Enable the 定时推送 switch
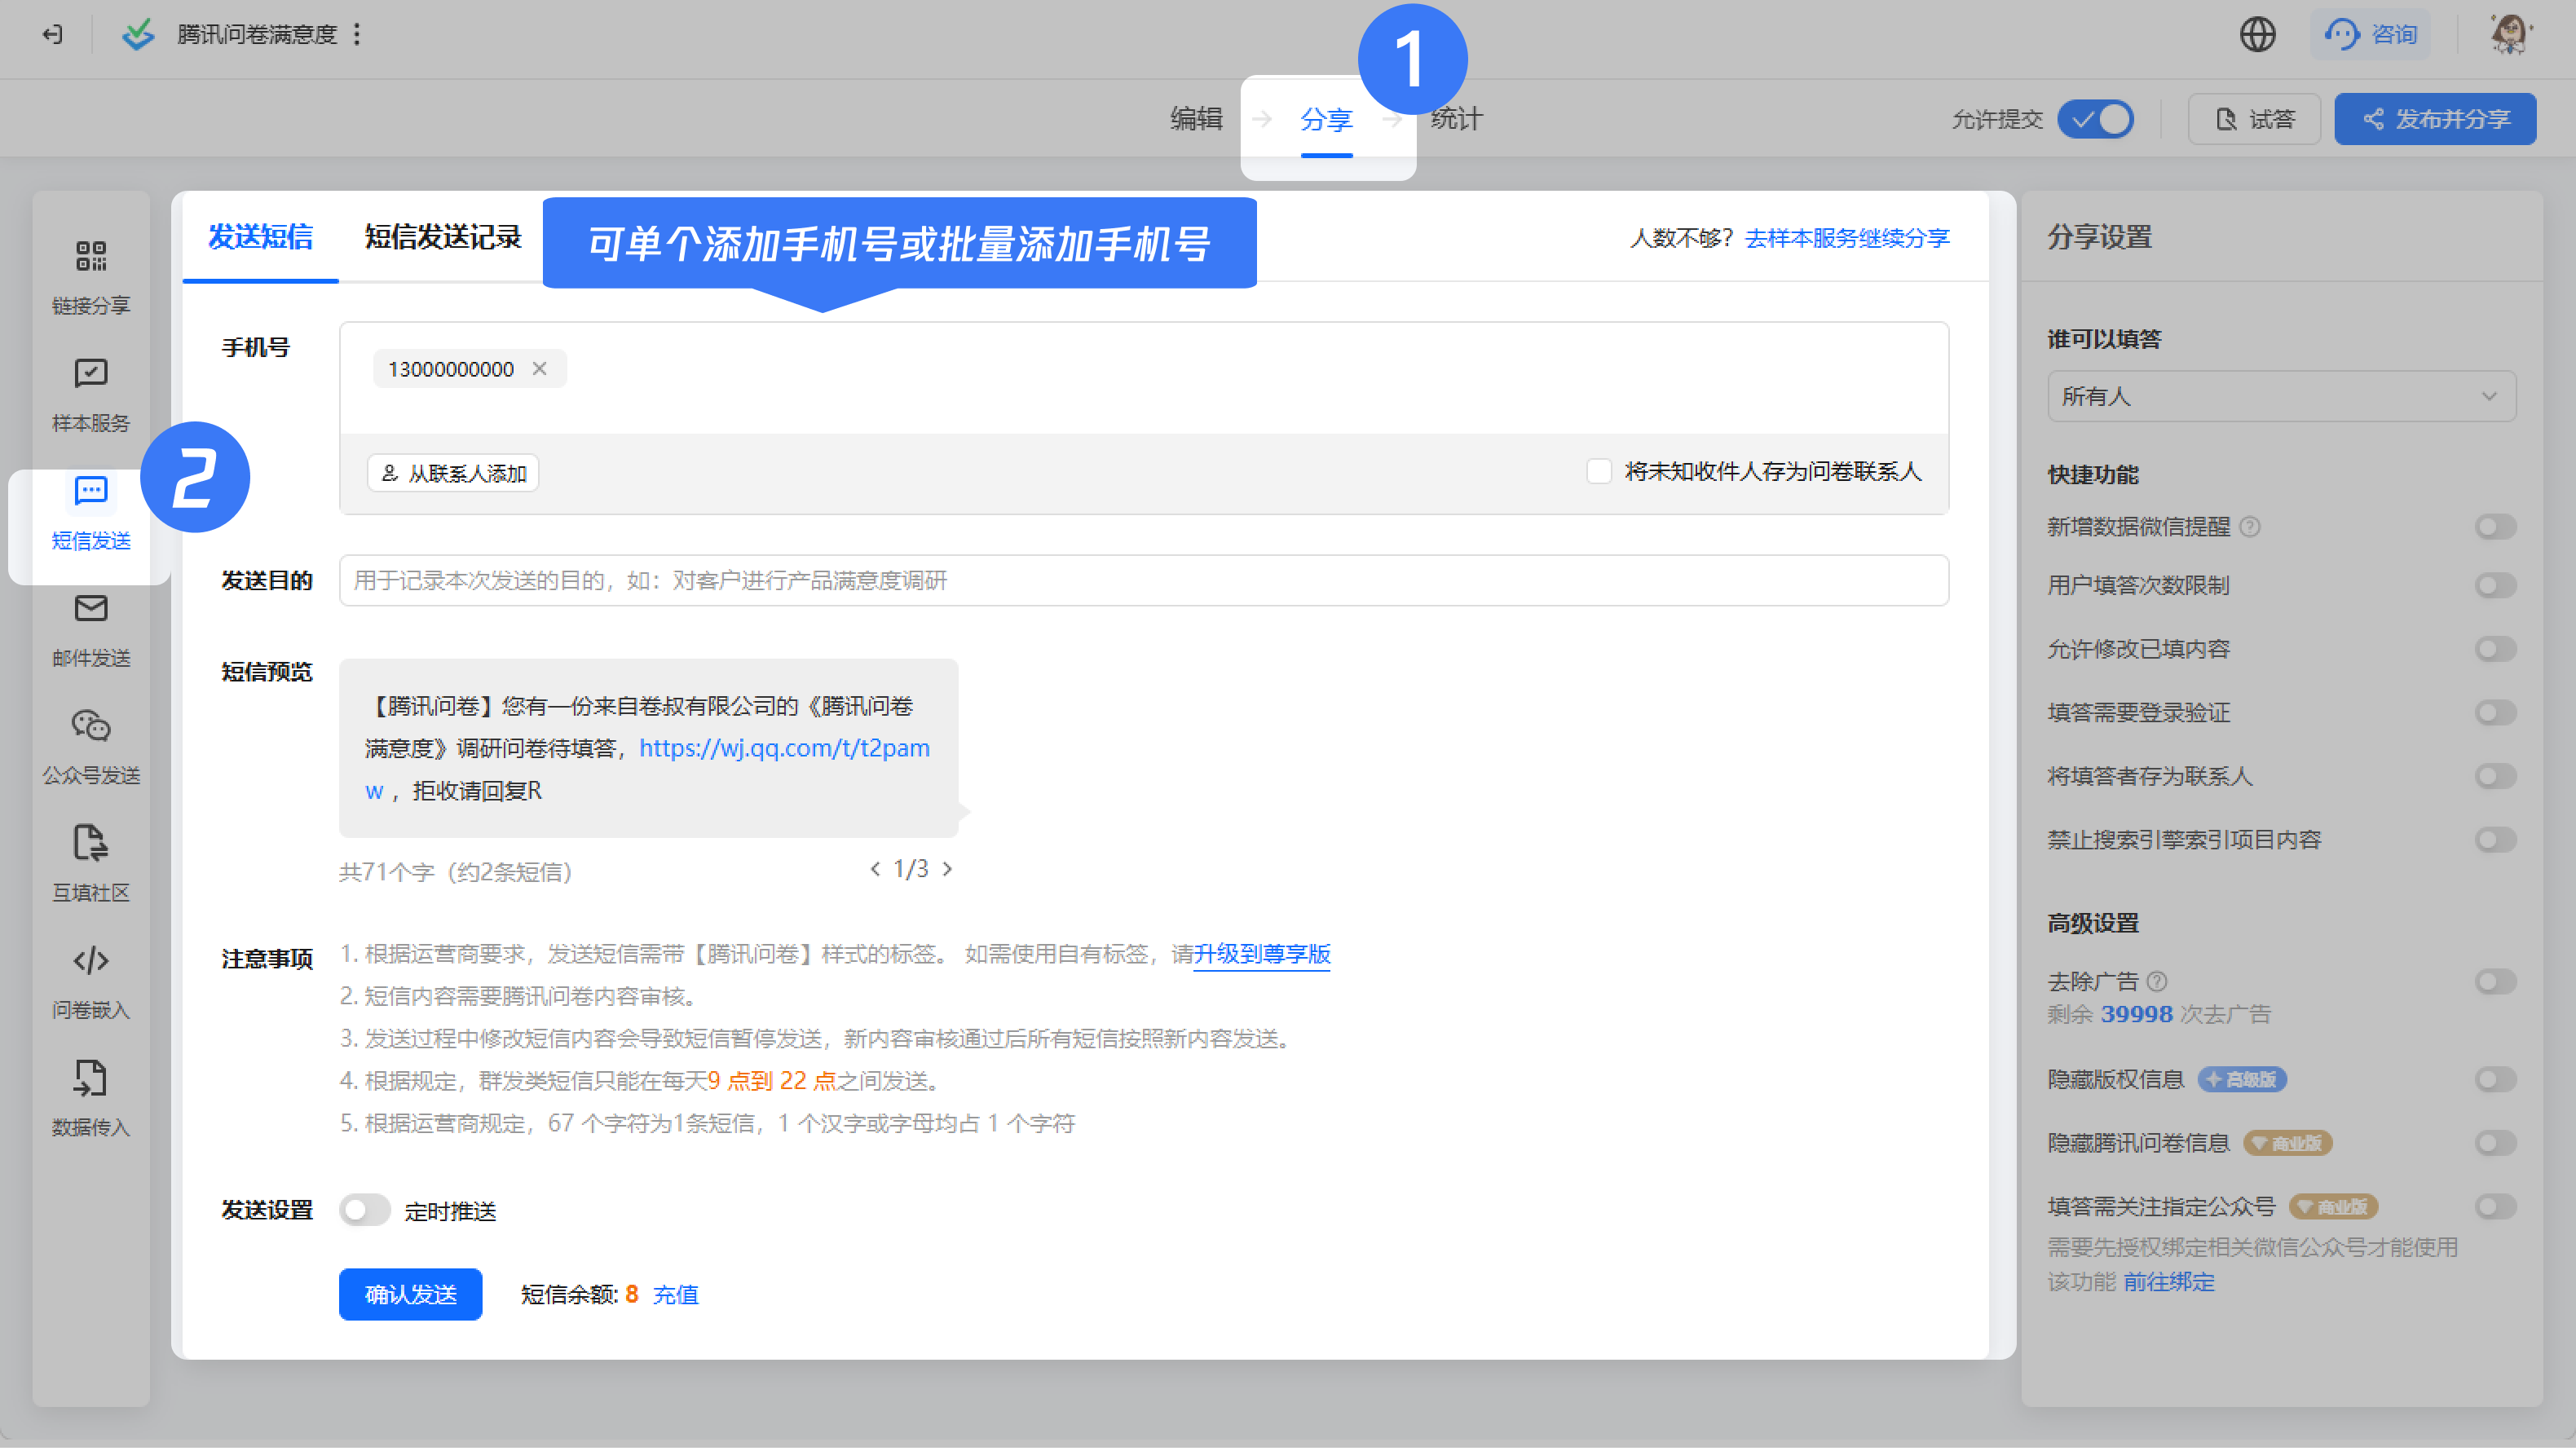The width and height of the screenshot is (2576, 1451). (364, 1211)
